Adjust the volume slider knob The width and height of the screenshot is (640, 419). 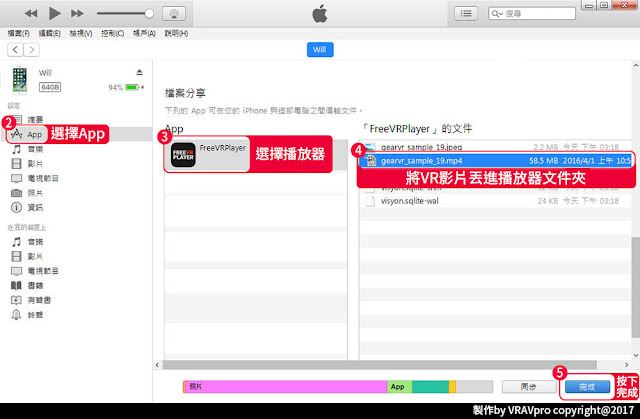coord(149,13)
